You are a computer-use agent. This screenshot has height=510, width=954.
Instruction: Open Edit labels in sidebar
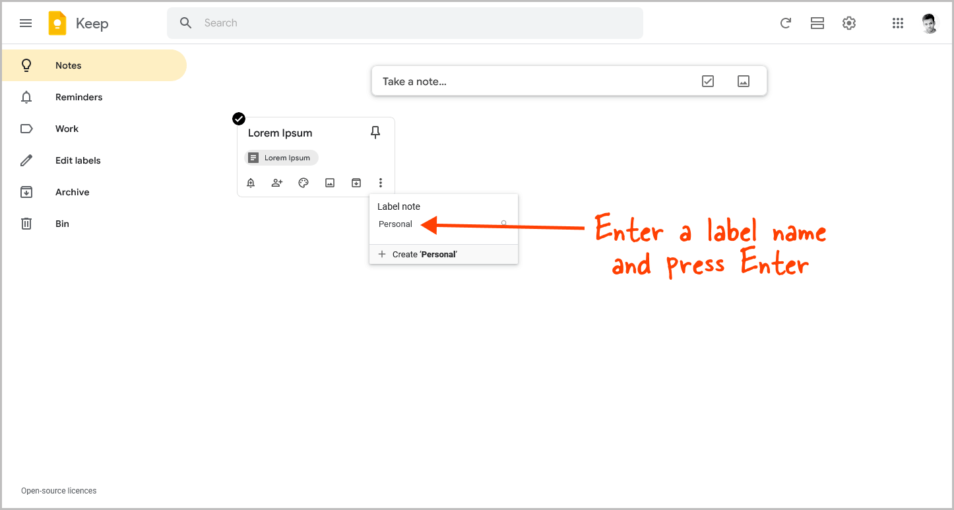tap(94, 161)
